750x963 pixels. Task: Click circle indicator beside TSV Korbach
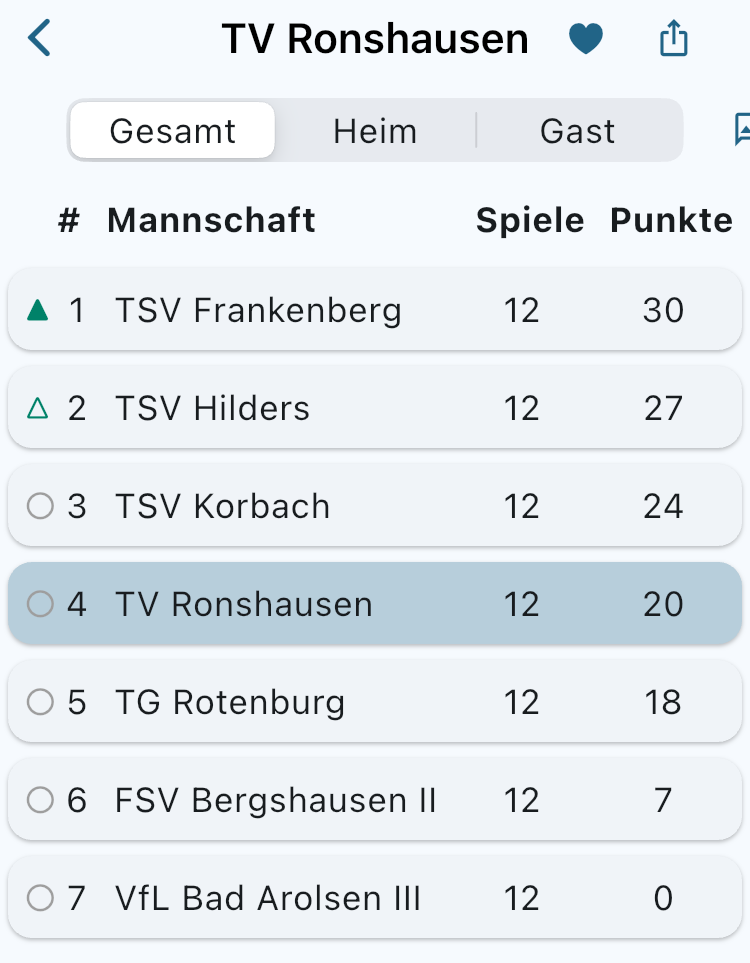click(x=40, y=506)
